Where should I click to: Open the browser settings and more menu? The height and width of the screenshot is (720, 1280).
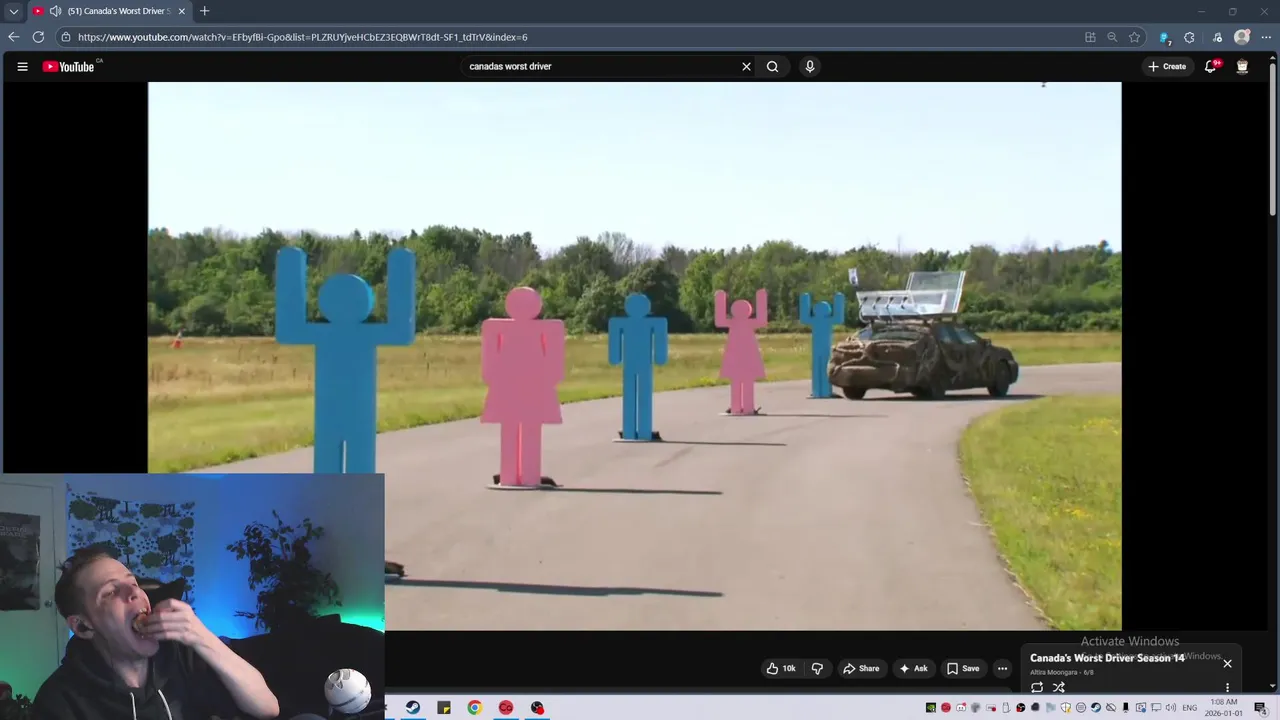(1266, 37)
